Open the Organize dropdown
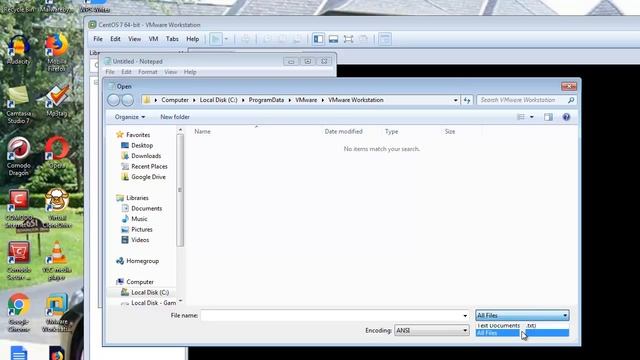This screenshot has width=640, height=360. pyautogui.click(x=130, y=117)
